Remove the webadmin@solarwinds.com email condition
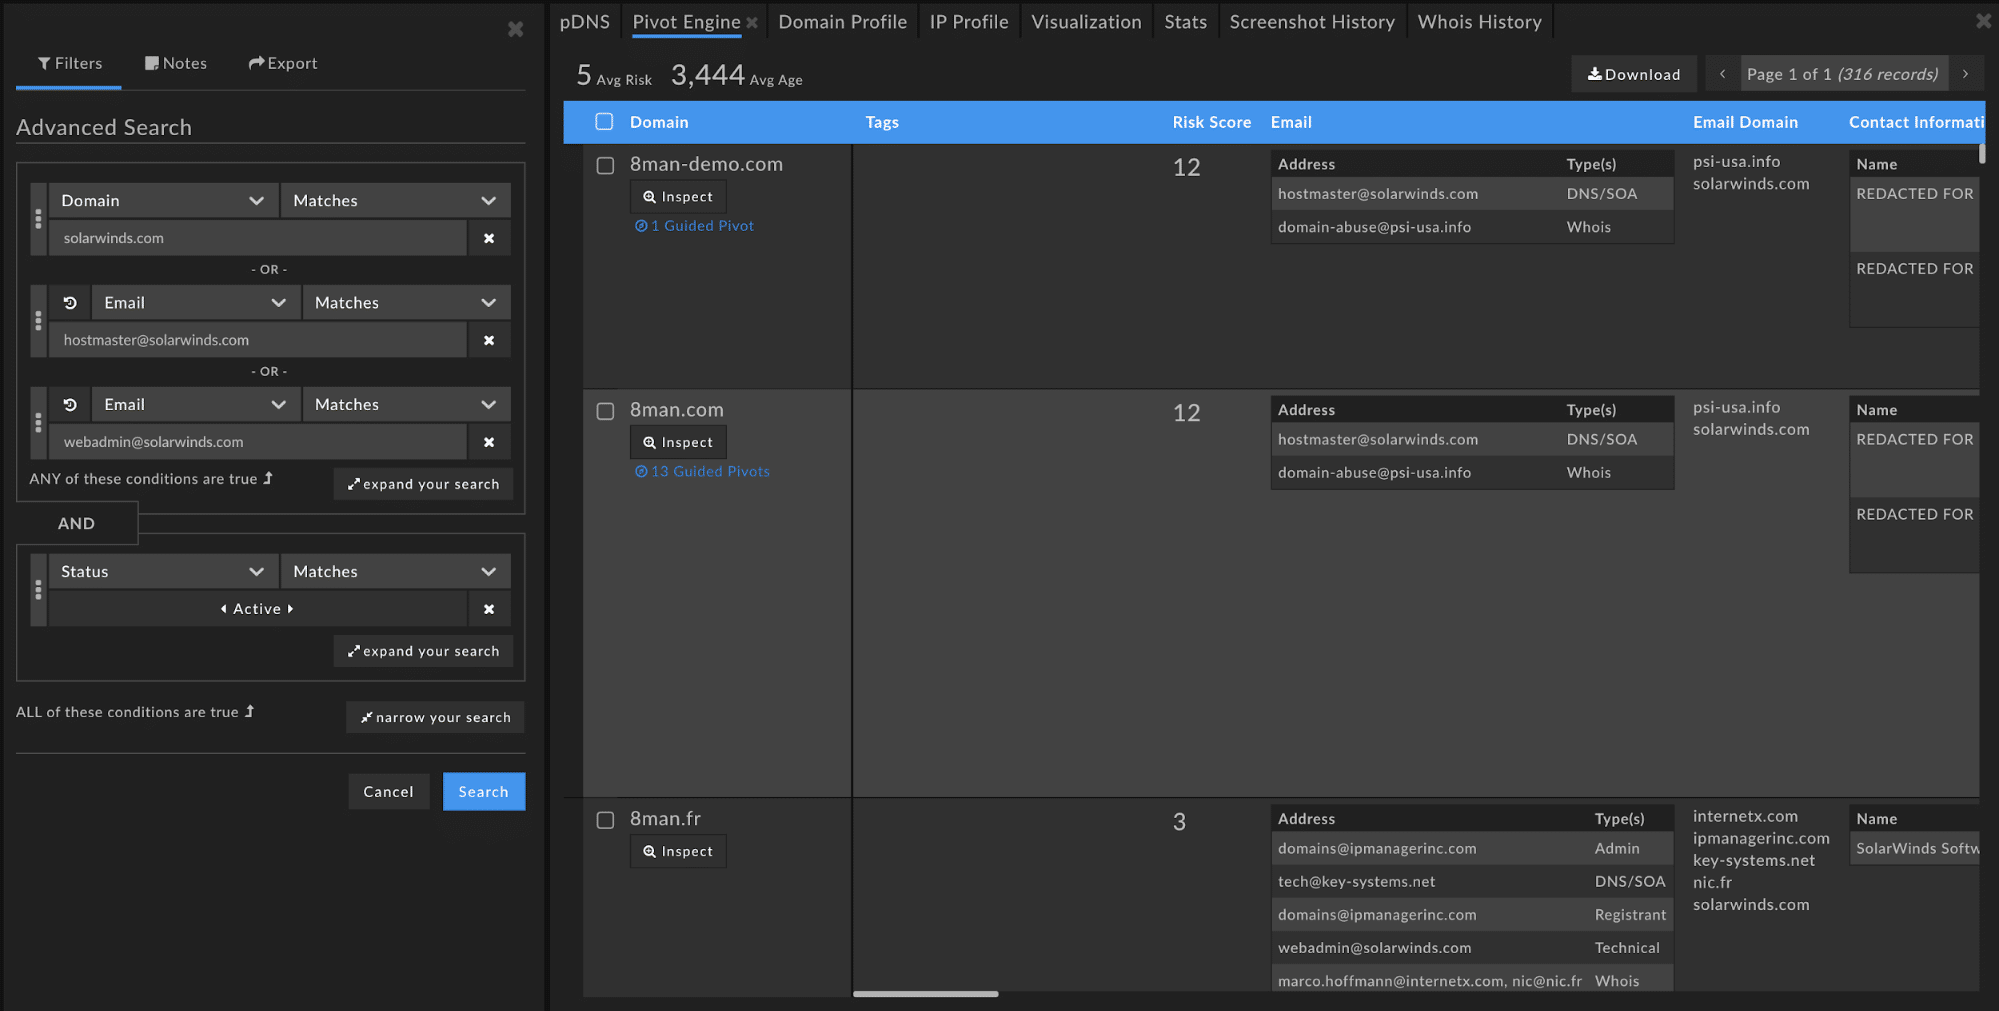This screenshot has height=1011, width=1999. tap(489, 442)
